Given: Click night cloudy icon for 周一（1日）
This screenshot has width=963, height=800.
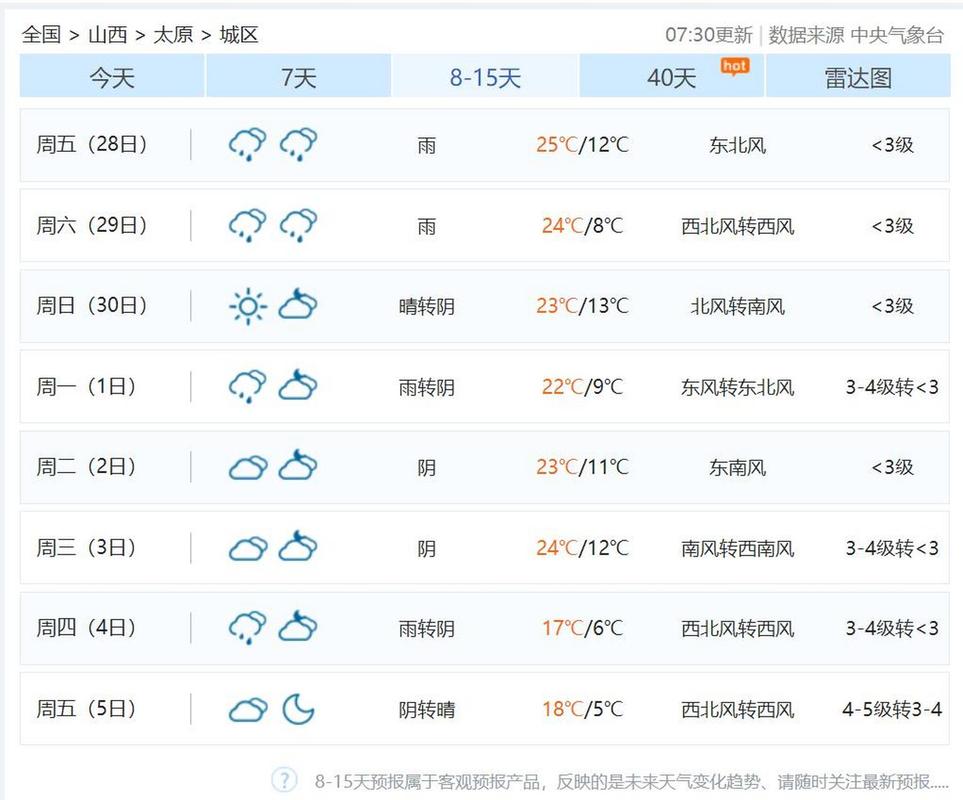Looking at the screenshot, I should pyautogui.click(x=298, y=385).
